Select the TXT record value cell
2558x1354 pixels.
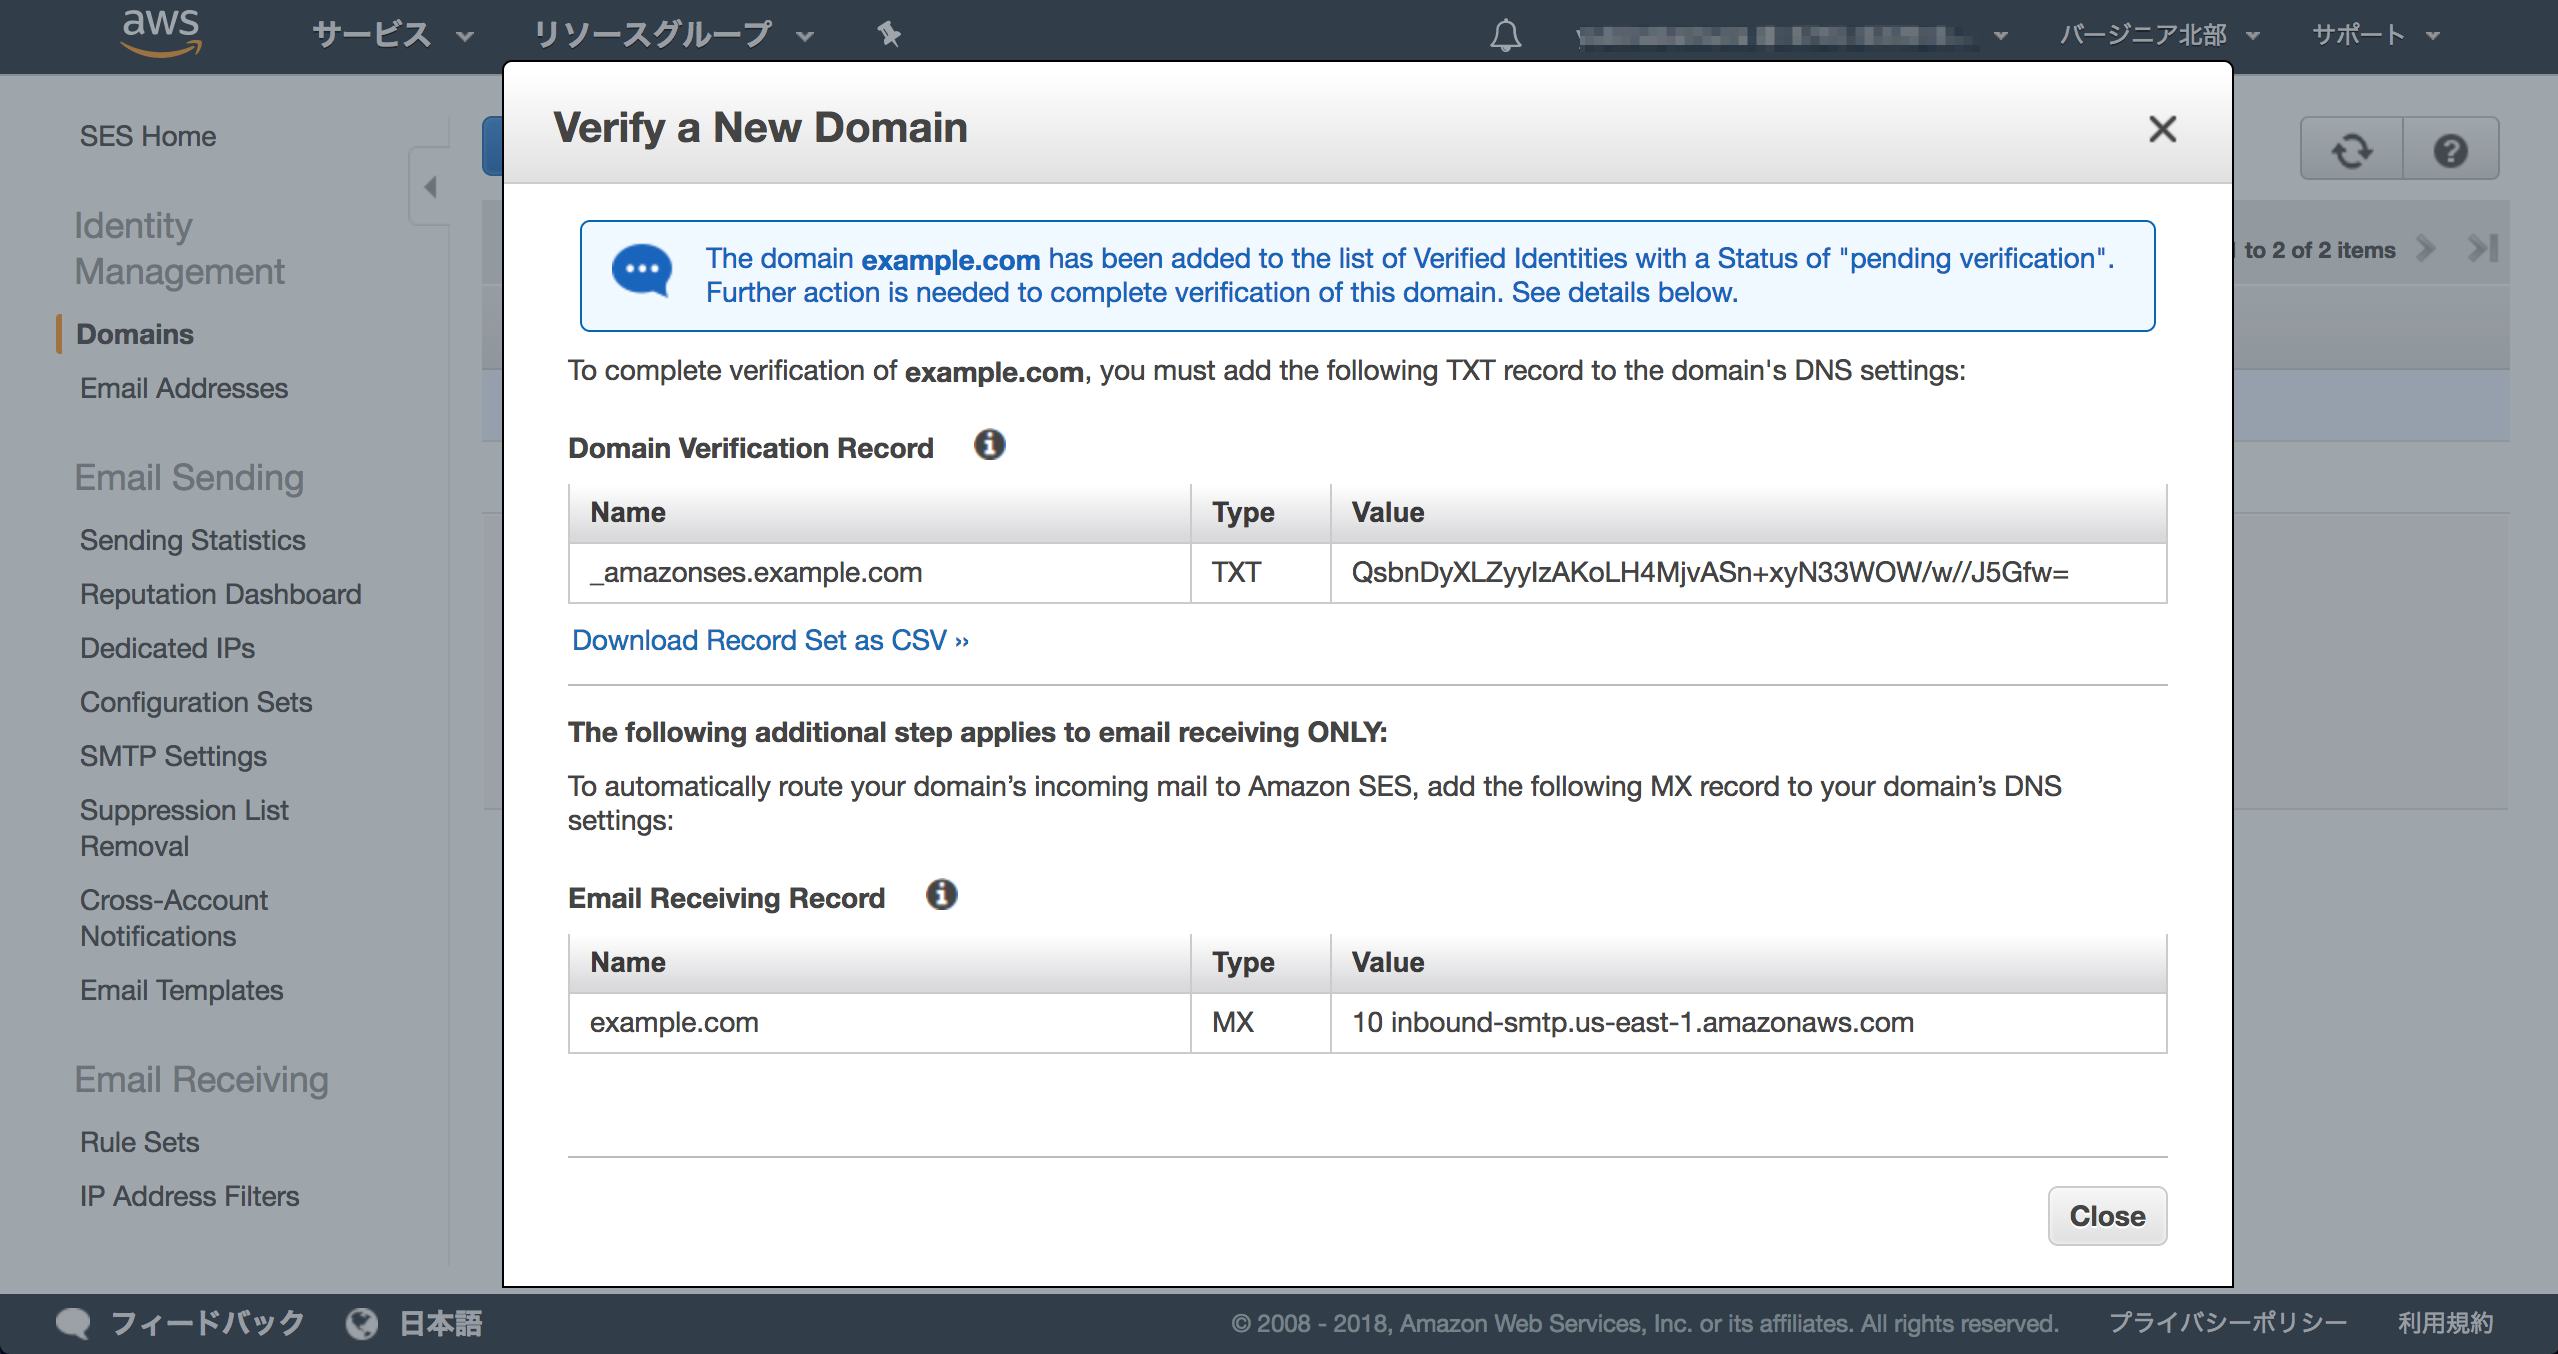[x=1748, y=573]
